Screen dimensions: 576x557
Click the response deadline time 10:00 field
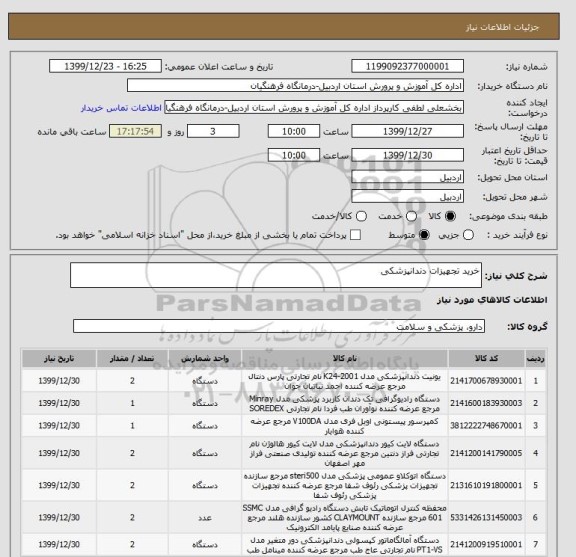coord(294,132)
